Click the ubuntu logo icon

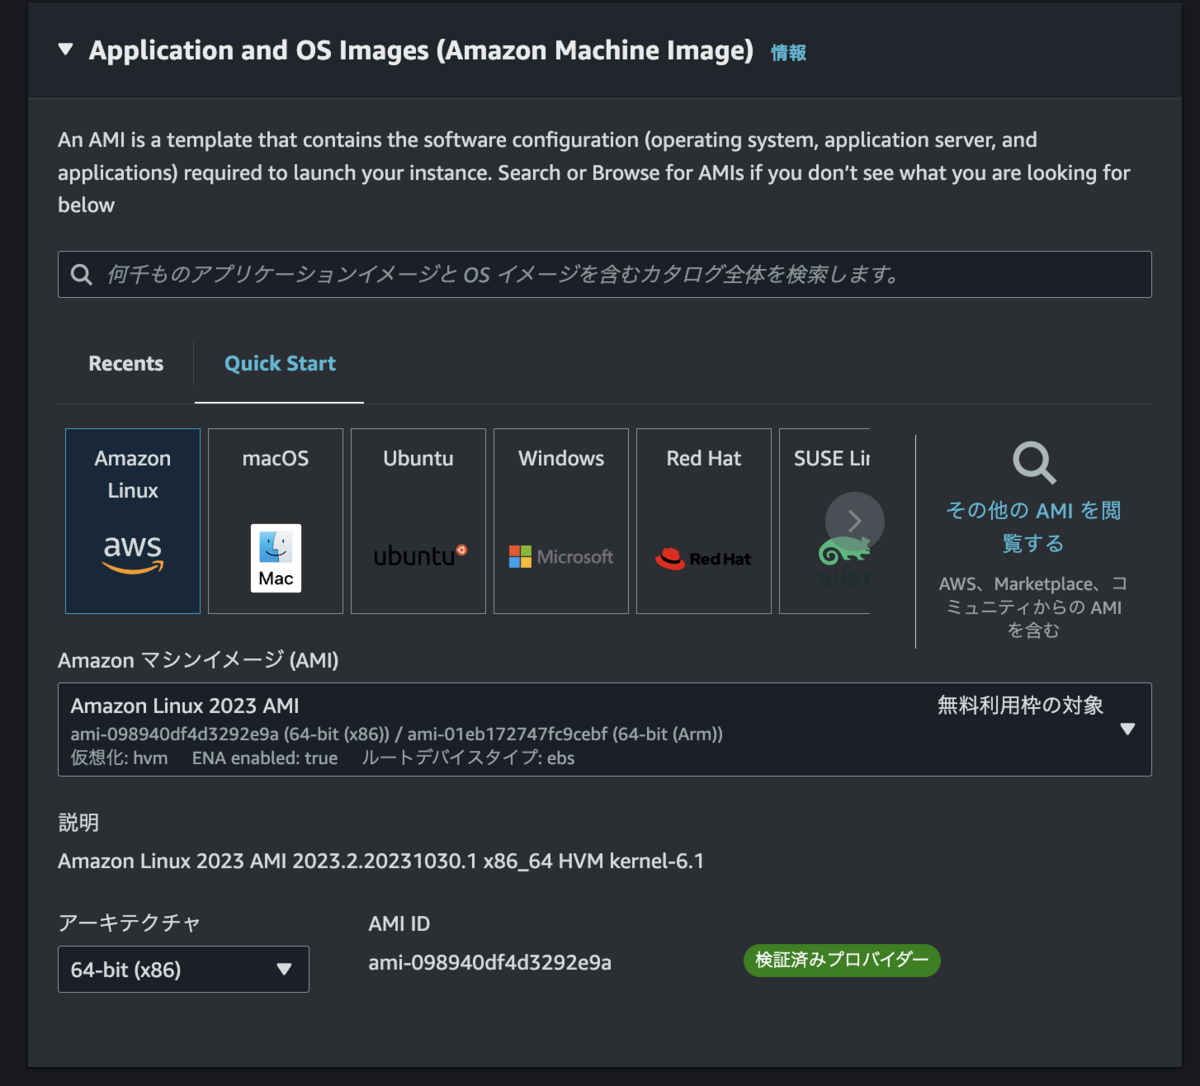coord(420,556)
